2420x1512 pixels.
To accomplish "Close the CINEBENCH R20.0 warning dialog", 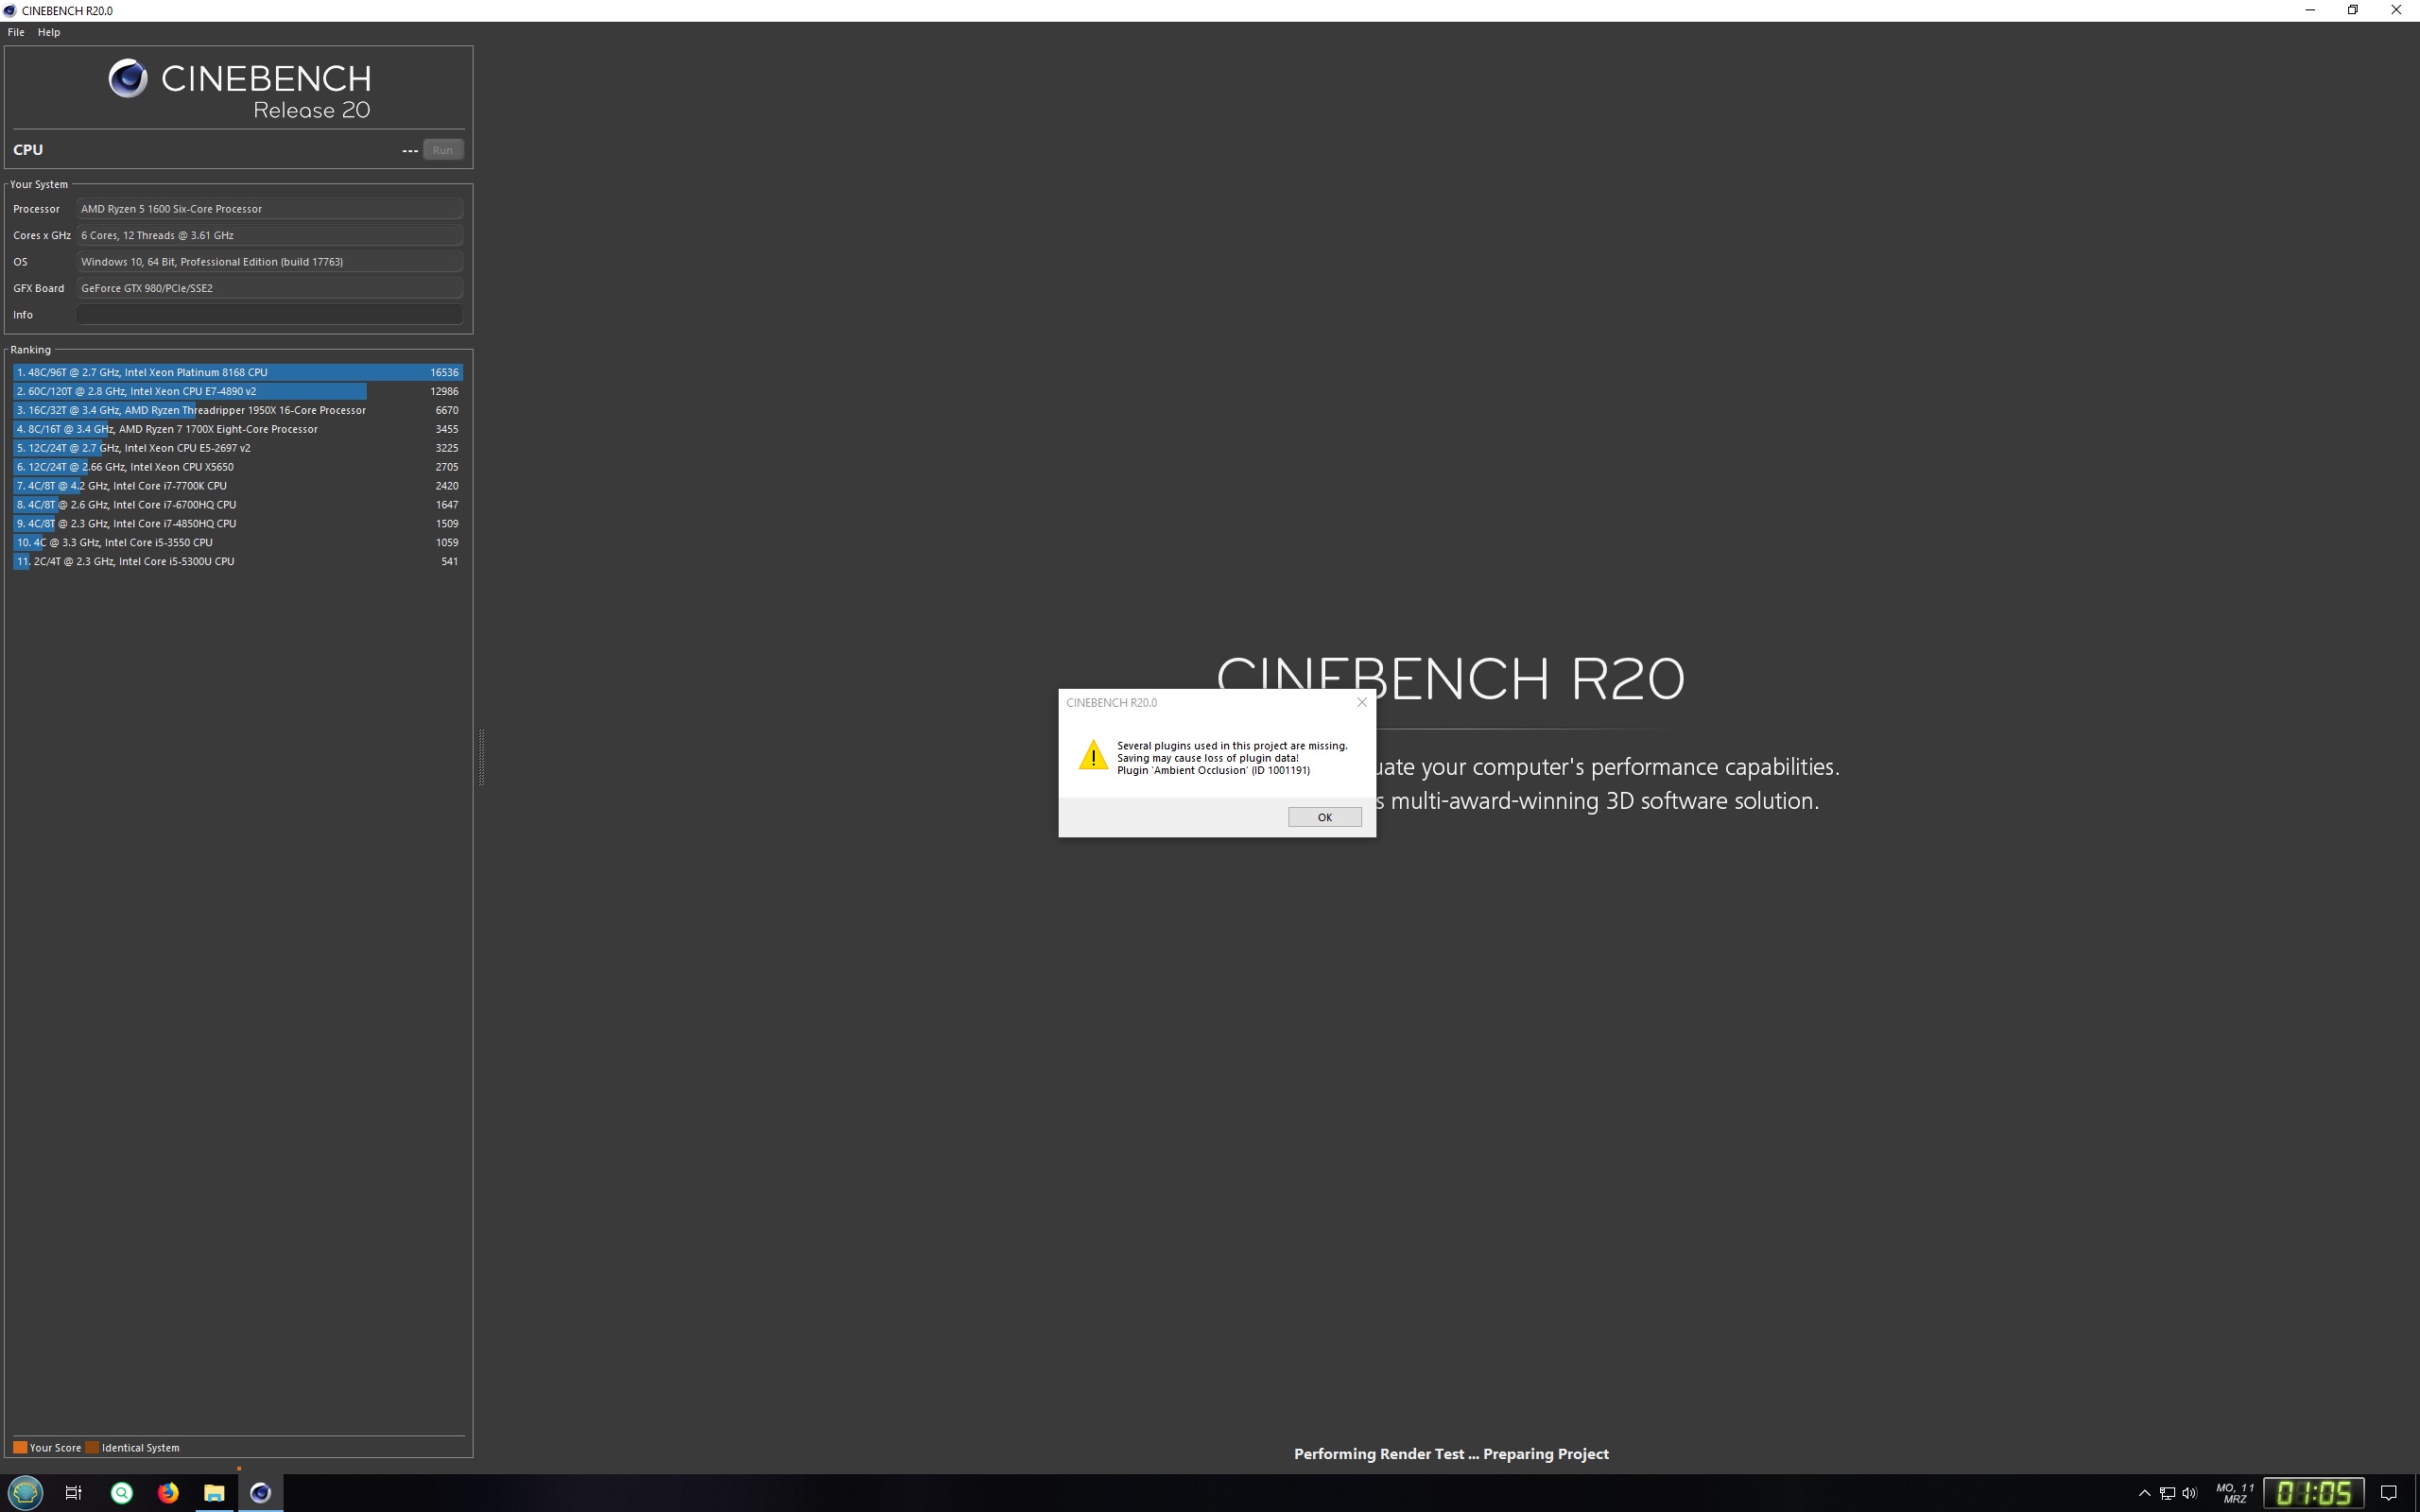I will tap(1361, 702).
